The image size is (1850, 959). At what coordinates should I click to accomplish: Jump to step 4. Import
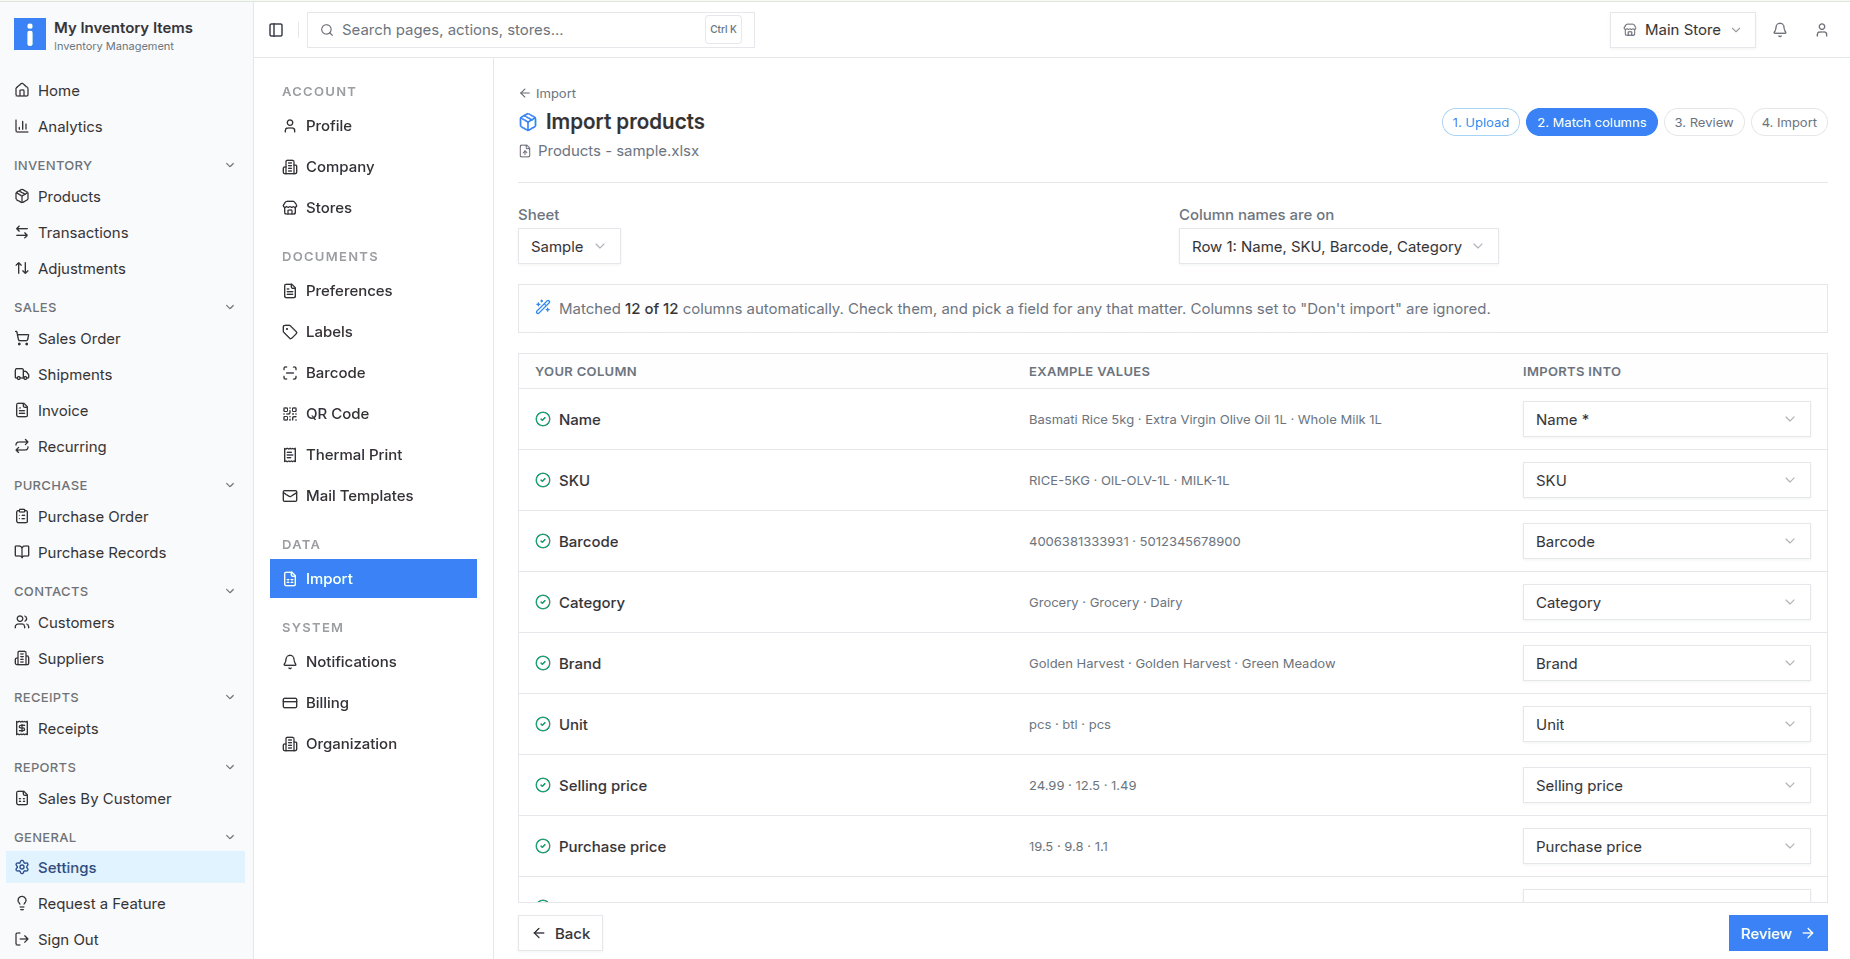tap(1789, 122)
